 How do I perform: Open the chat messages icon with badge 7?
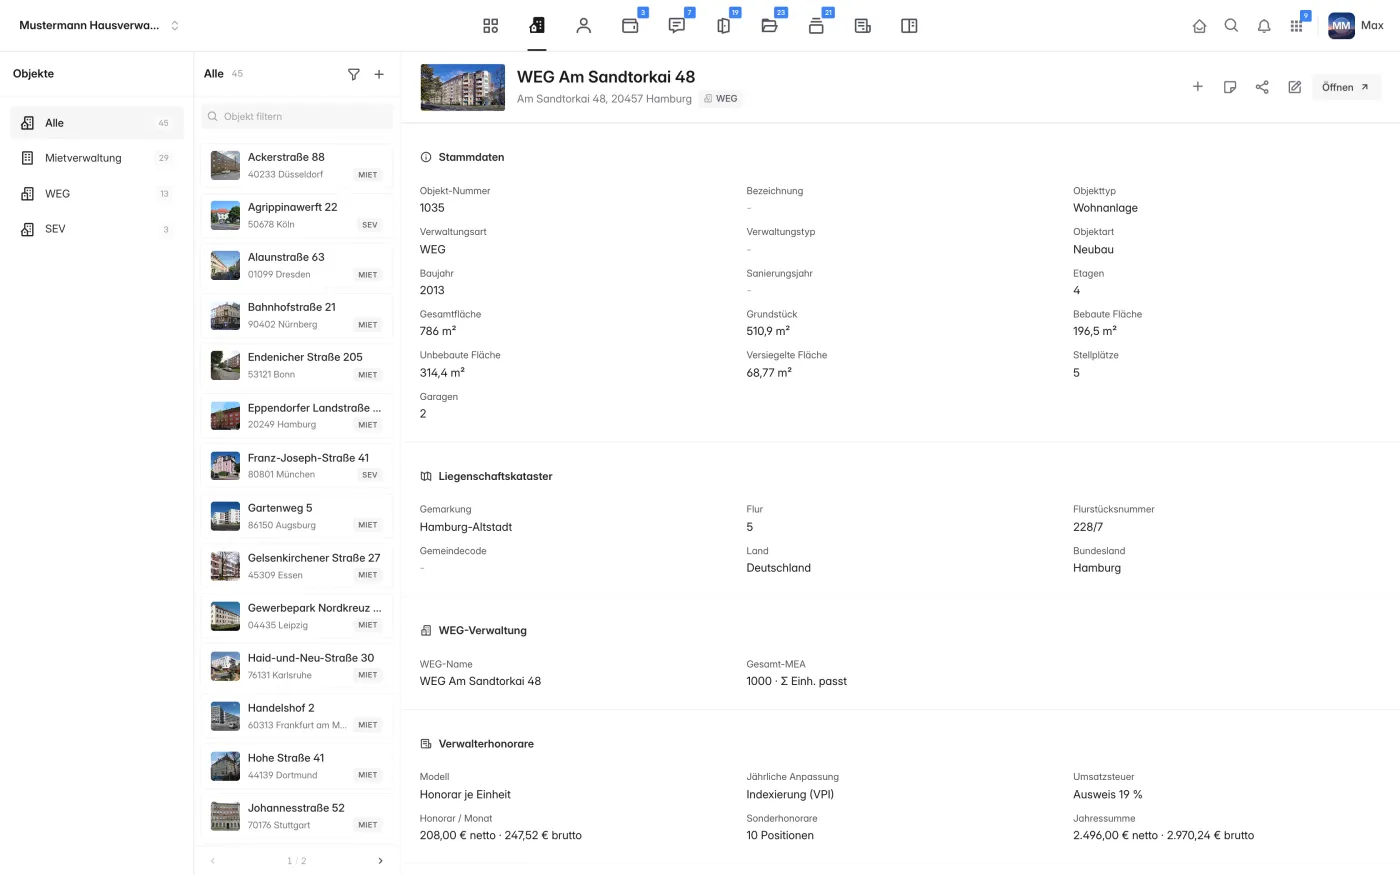tap(677, 26)
